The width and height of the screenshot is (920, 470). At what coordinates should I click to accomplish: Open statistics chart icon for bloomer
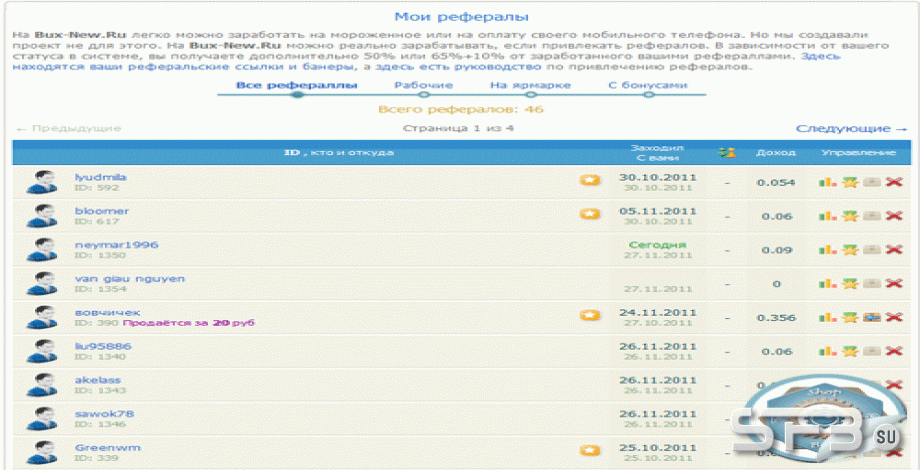[828, 217]
